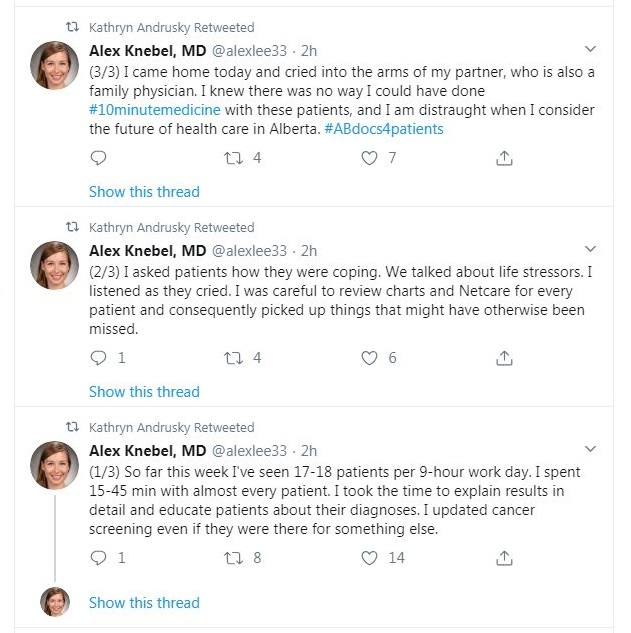This screenshot has height=633, width=631.
Task: Like the (1/3) tweet with 14 likes
Action: 369,558
